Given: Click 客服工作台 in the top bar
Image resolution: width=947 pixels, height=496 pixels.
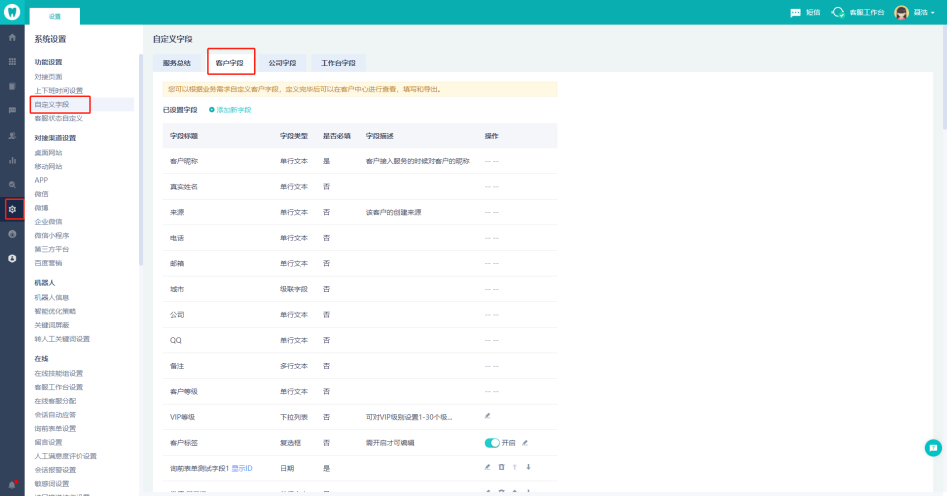Looking at the screenshot, I should [x=867, y=13].
